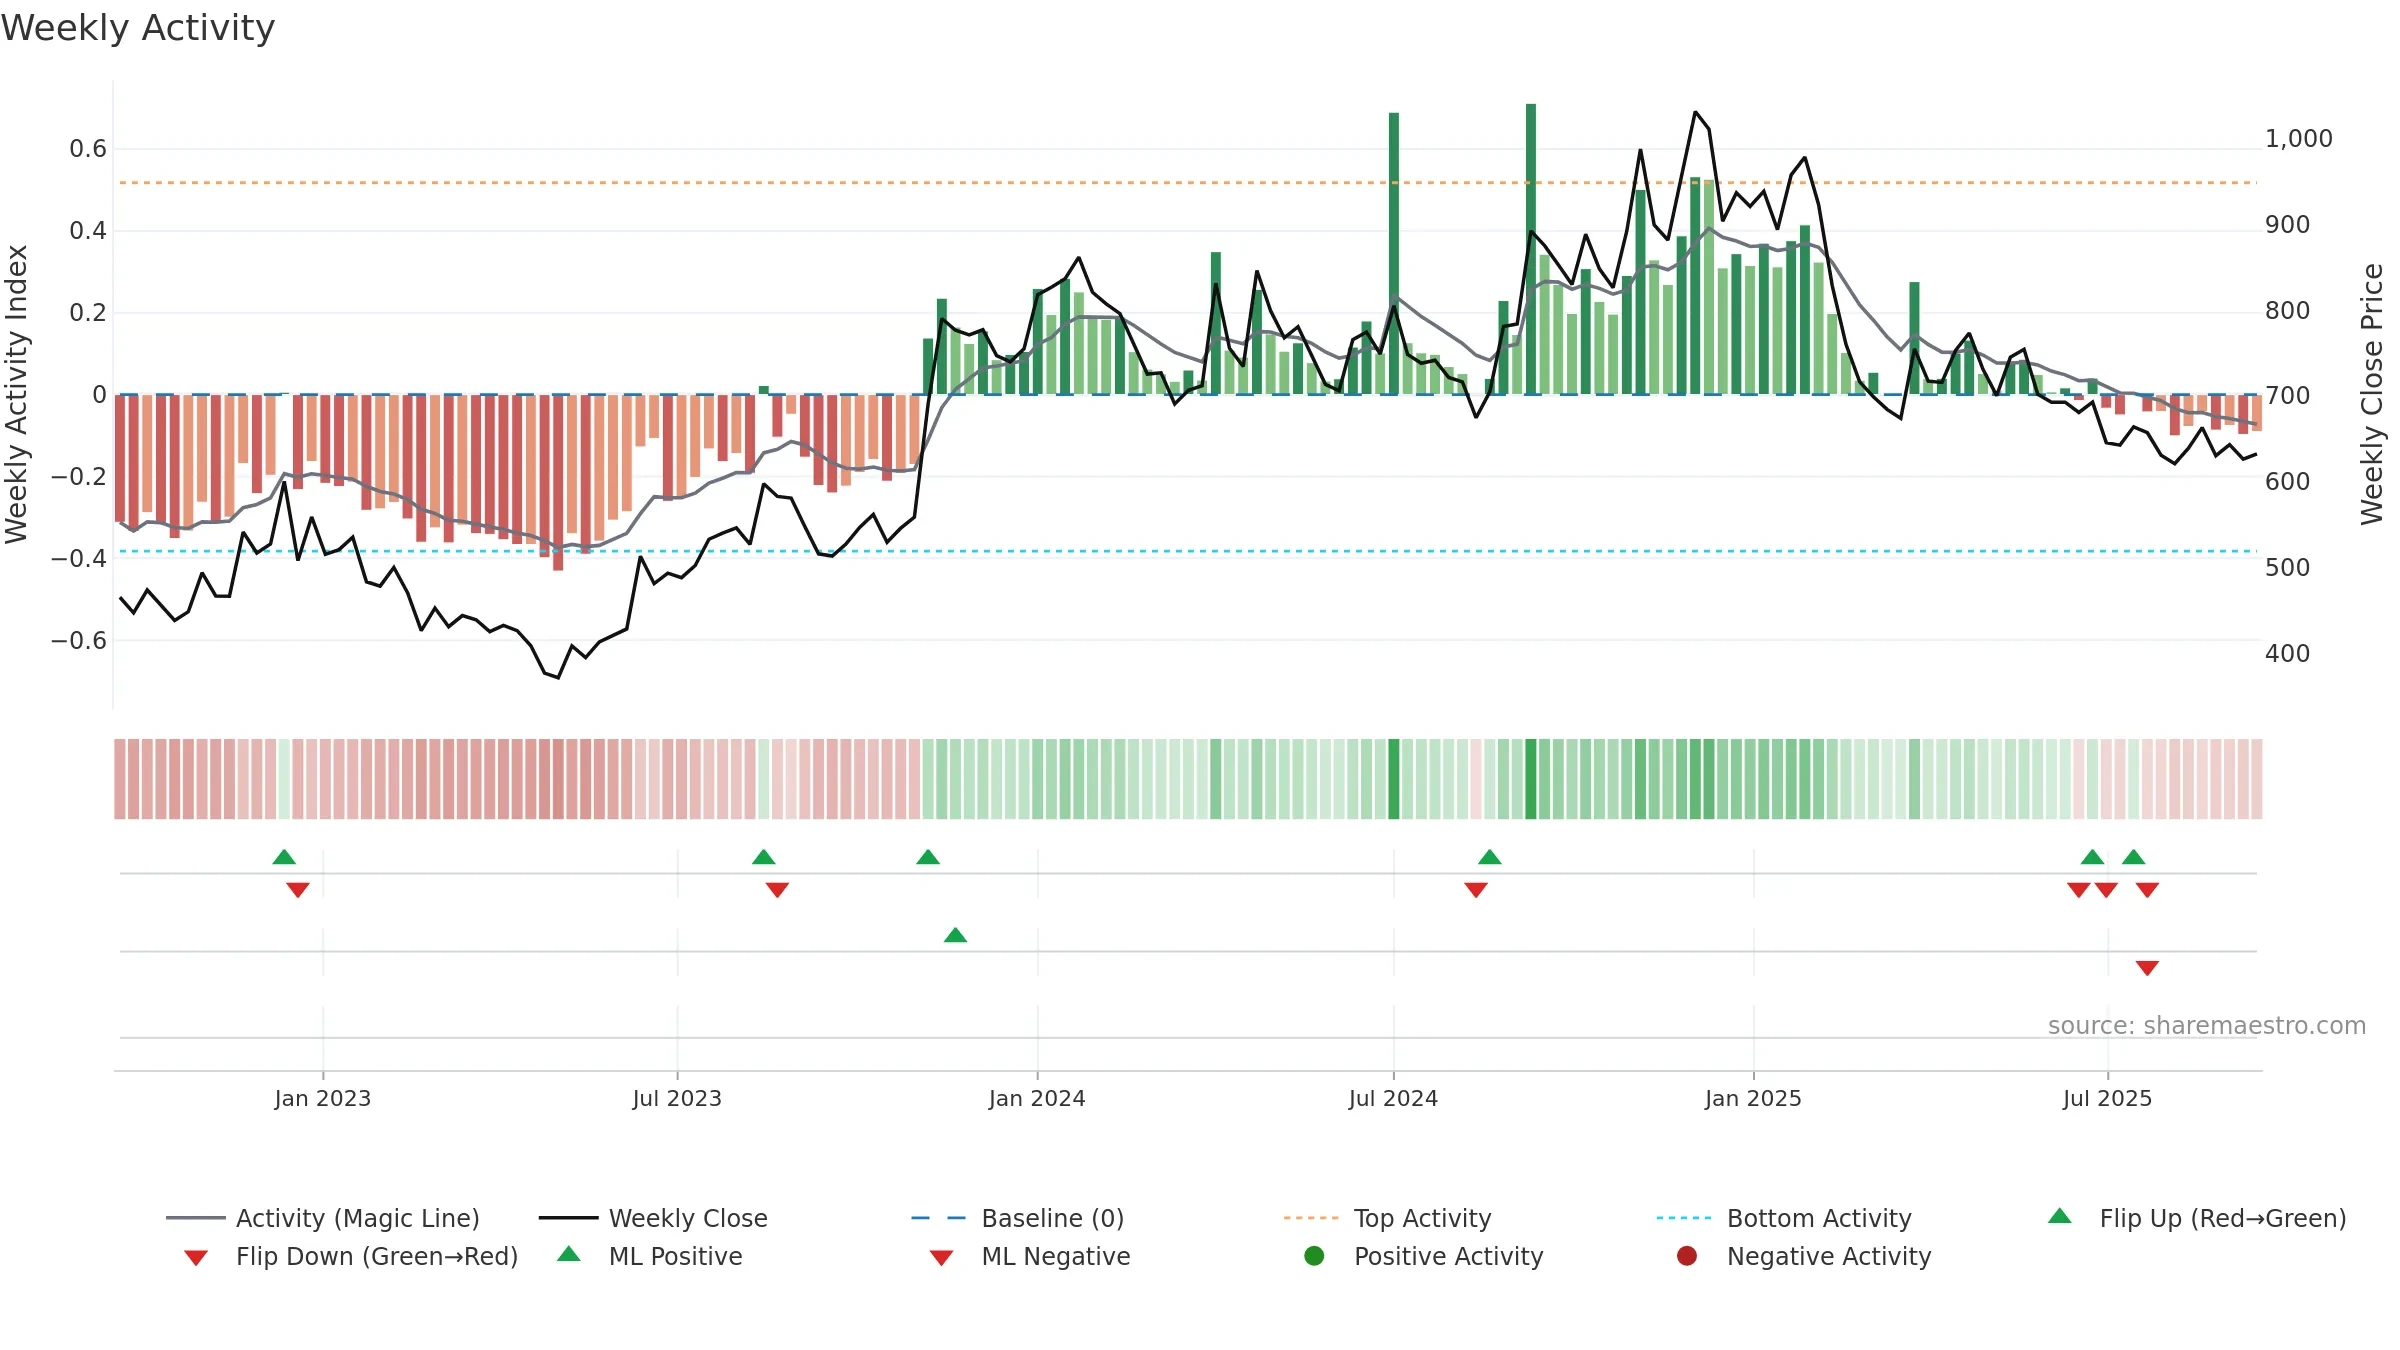Image resolution: width=2400 pixels, height=1350 pixels.
Task: Toggle the Top Activity legend entry
Action: (x=1388, y=1218)
